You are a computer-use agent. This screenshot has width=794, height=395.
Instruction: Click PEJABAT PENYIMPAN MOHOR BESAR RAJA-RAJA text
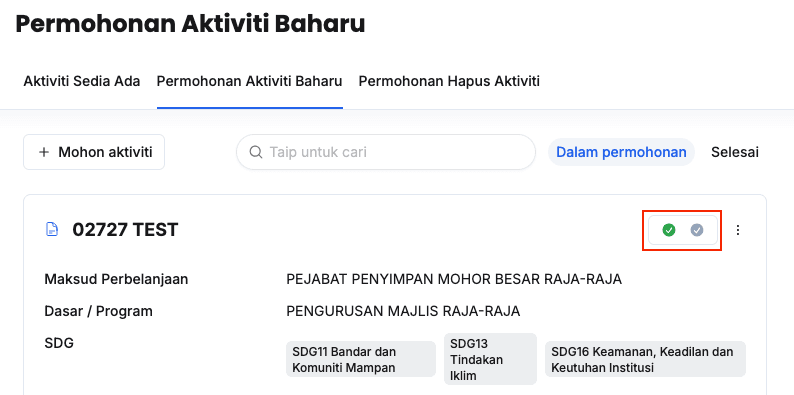point(454,279)
